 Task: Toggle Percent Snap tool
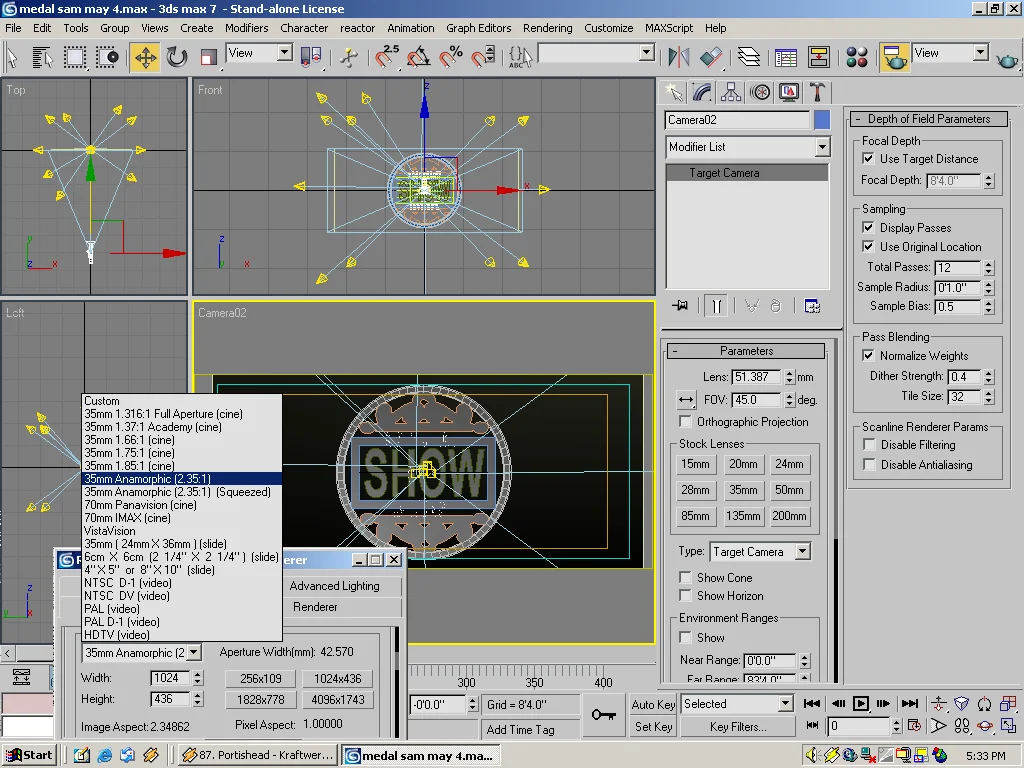pyautogui.click(x=450, y=57)
